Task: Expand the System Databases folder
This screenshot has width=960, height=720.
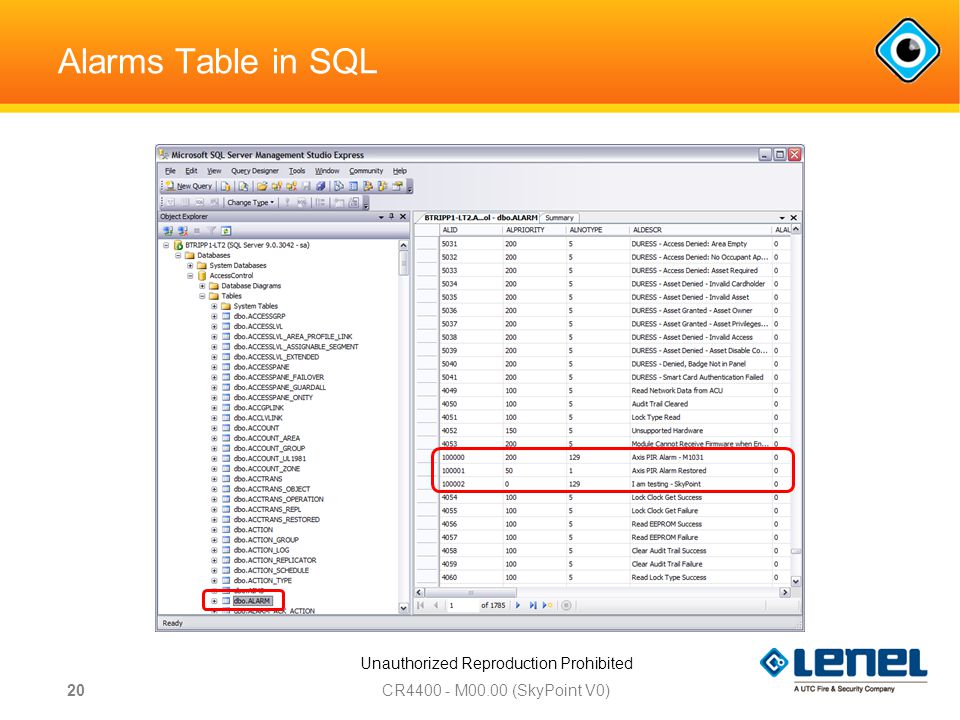Action: click(190, 266)
